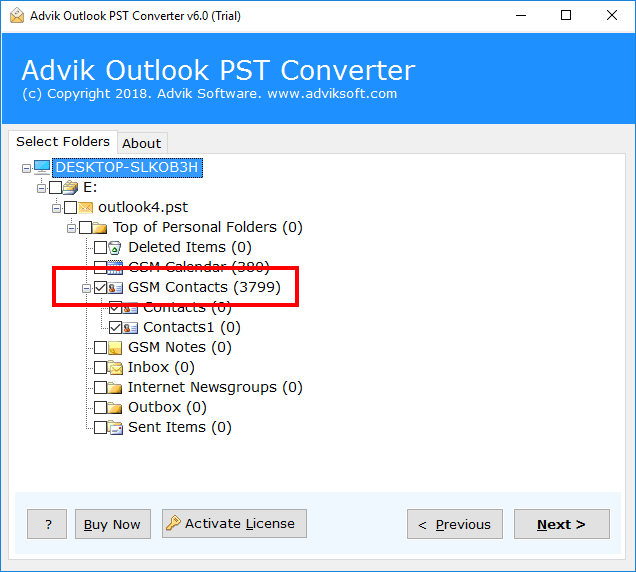Select the Inbox (0) label
This screenshot has width=636, height=572.
(x=161, y=367)
